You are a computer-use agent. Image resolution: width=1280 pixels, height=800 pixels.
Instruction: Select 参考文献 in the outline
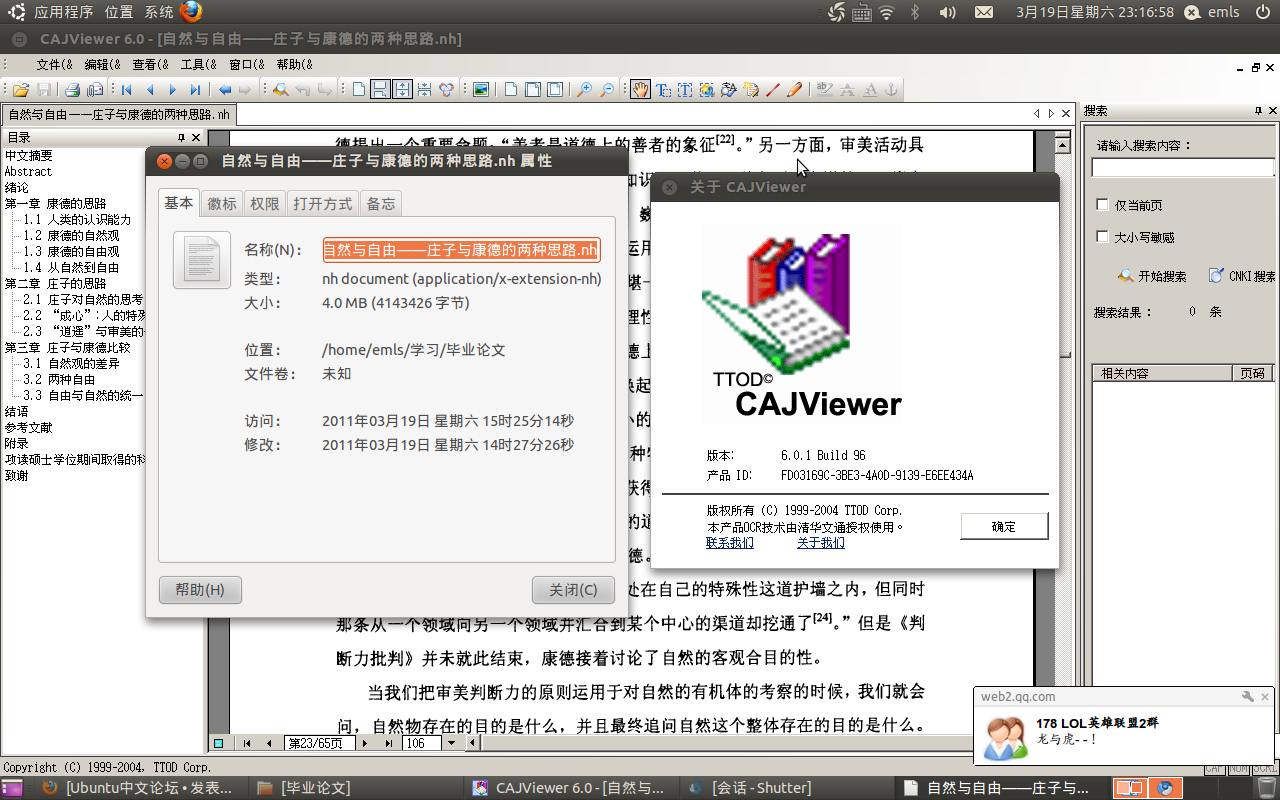pyautogui.click(x=29, y=427)
